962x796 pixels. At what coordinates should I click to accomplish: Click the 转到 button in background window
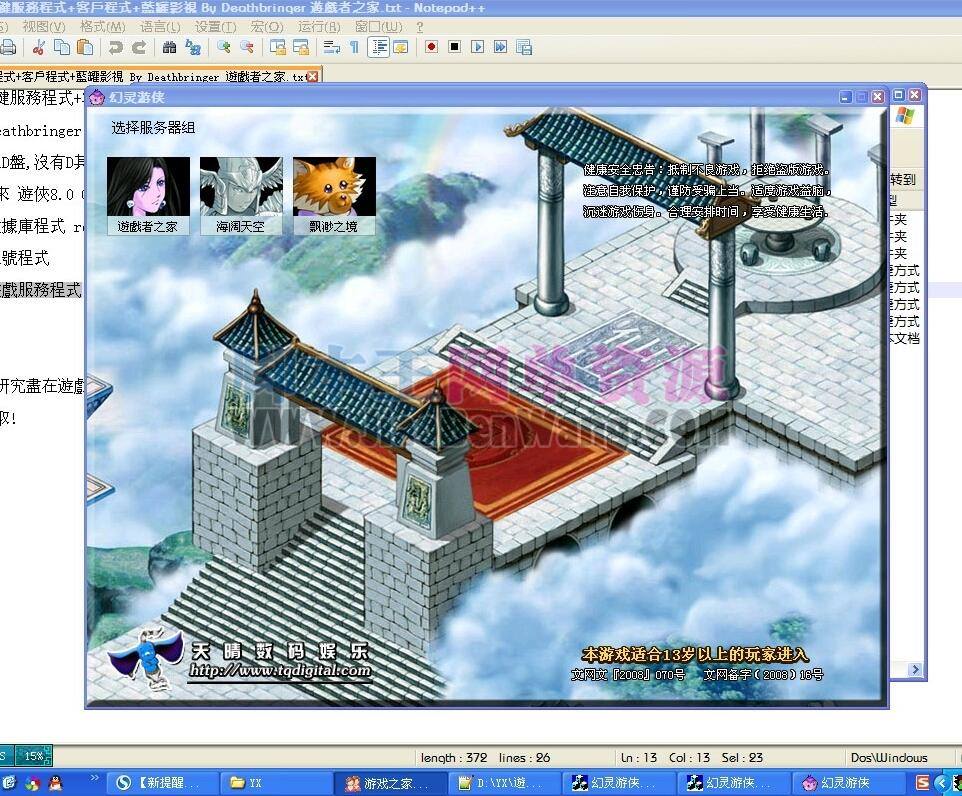(902, 179)
